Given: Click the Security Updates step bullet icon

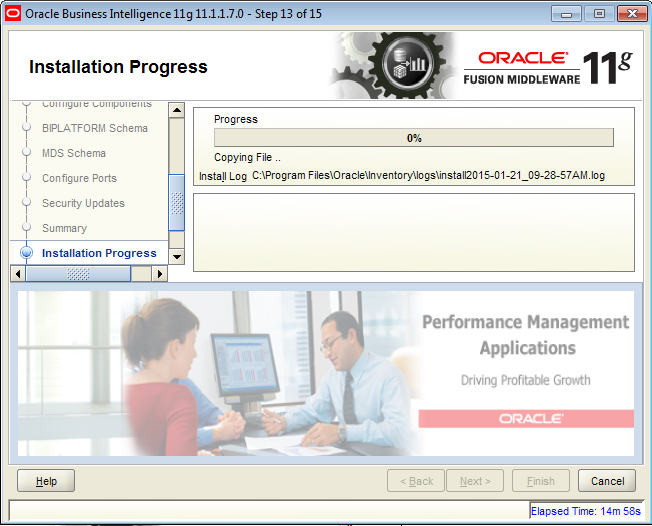Looking at the screenshot, I should 27,202.
